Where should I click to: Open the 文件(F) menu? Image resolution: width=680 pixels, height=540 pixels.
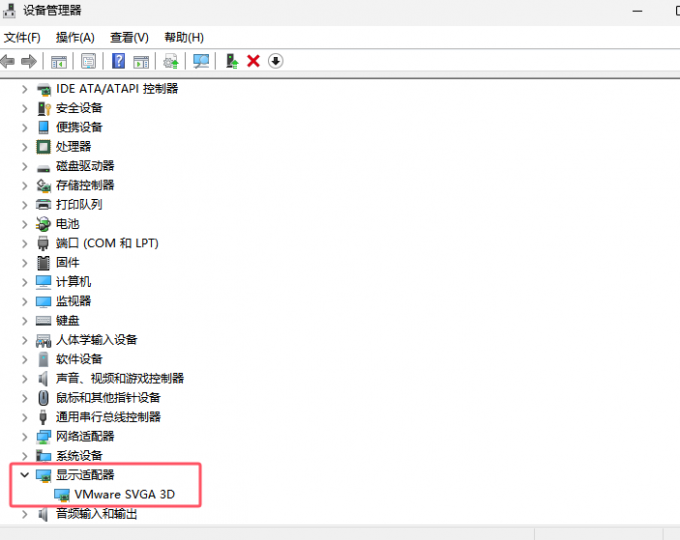(22, 37)
